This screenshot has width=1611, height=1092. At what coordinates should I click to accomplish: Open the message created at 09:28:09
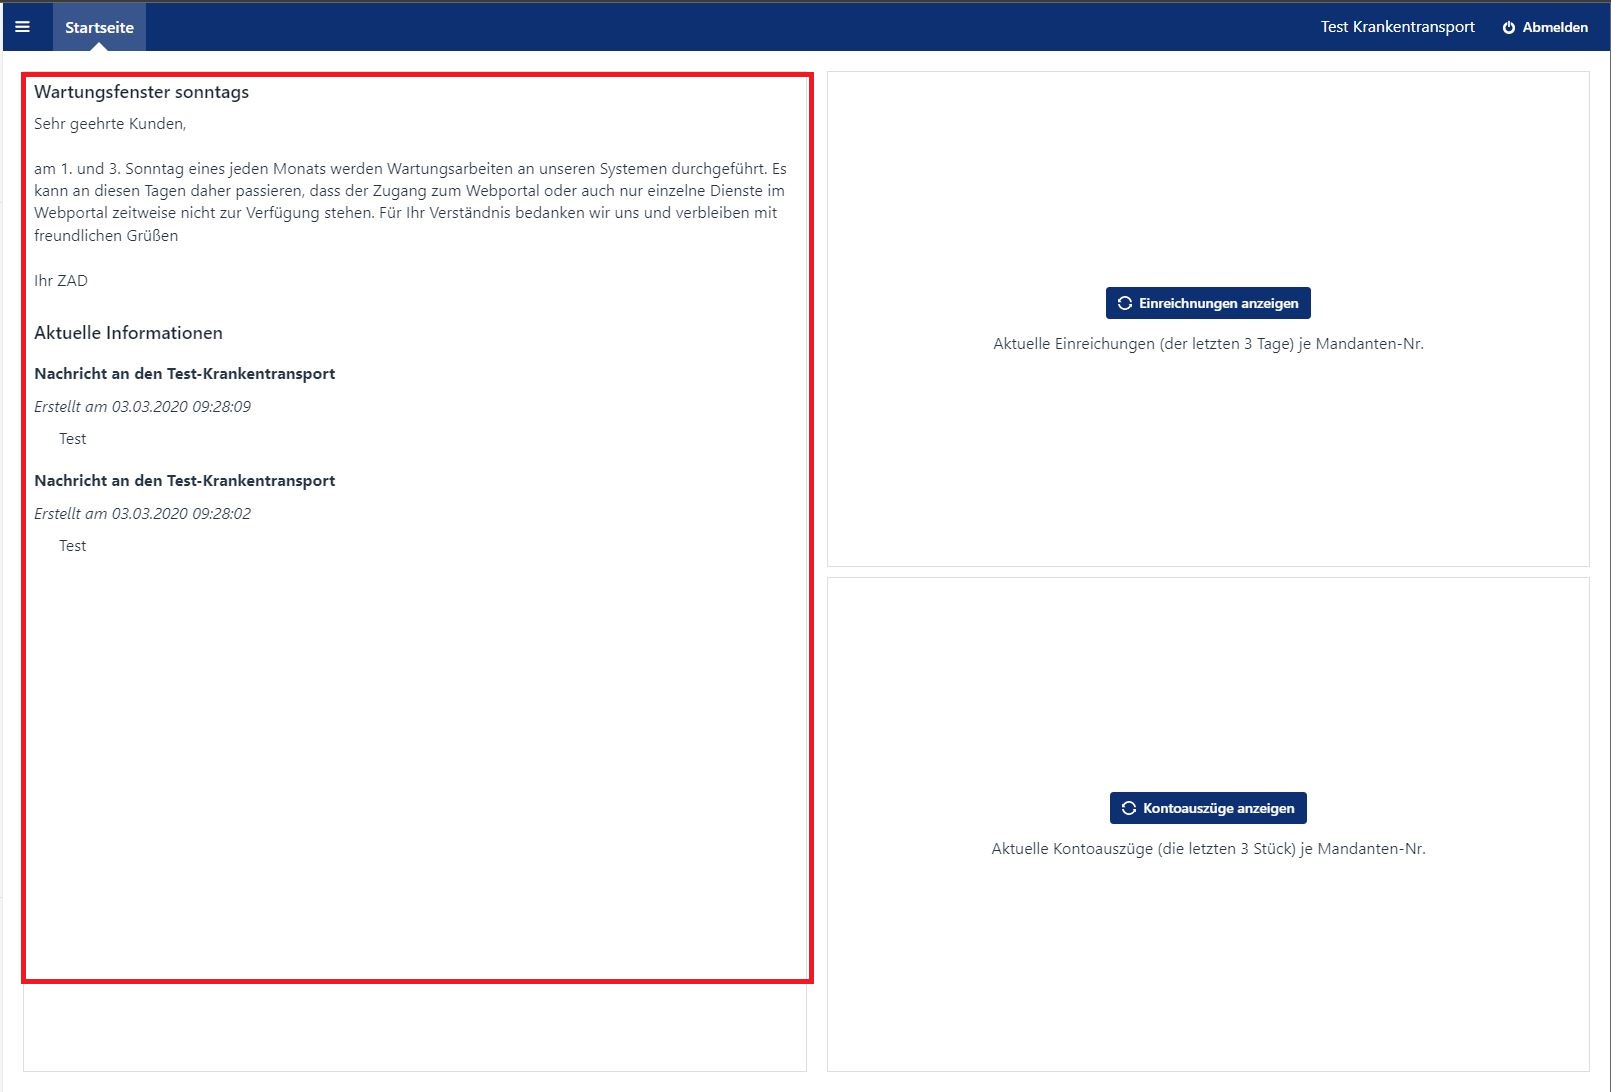click(x=184, y=374)
